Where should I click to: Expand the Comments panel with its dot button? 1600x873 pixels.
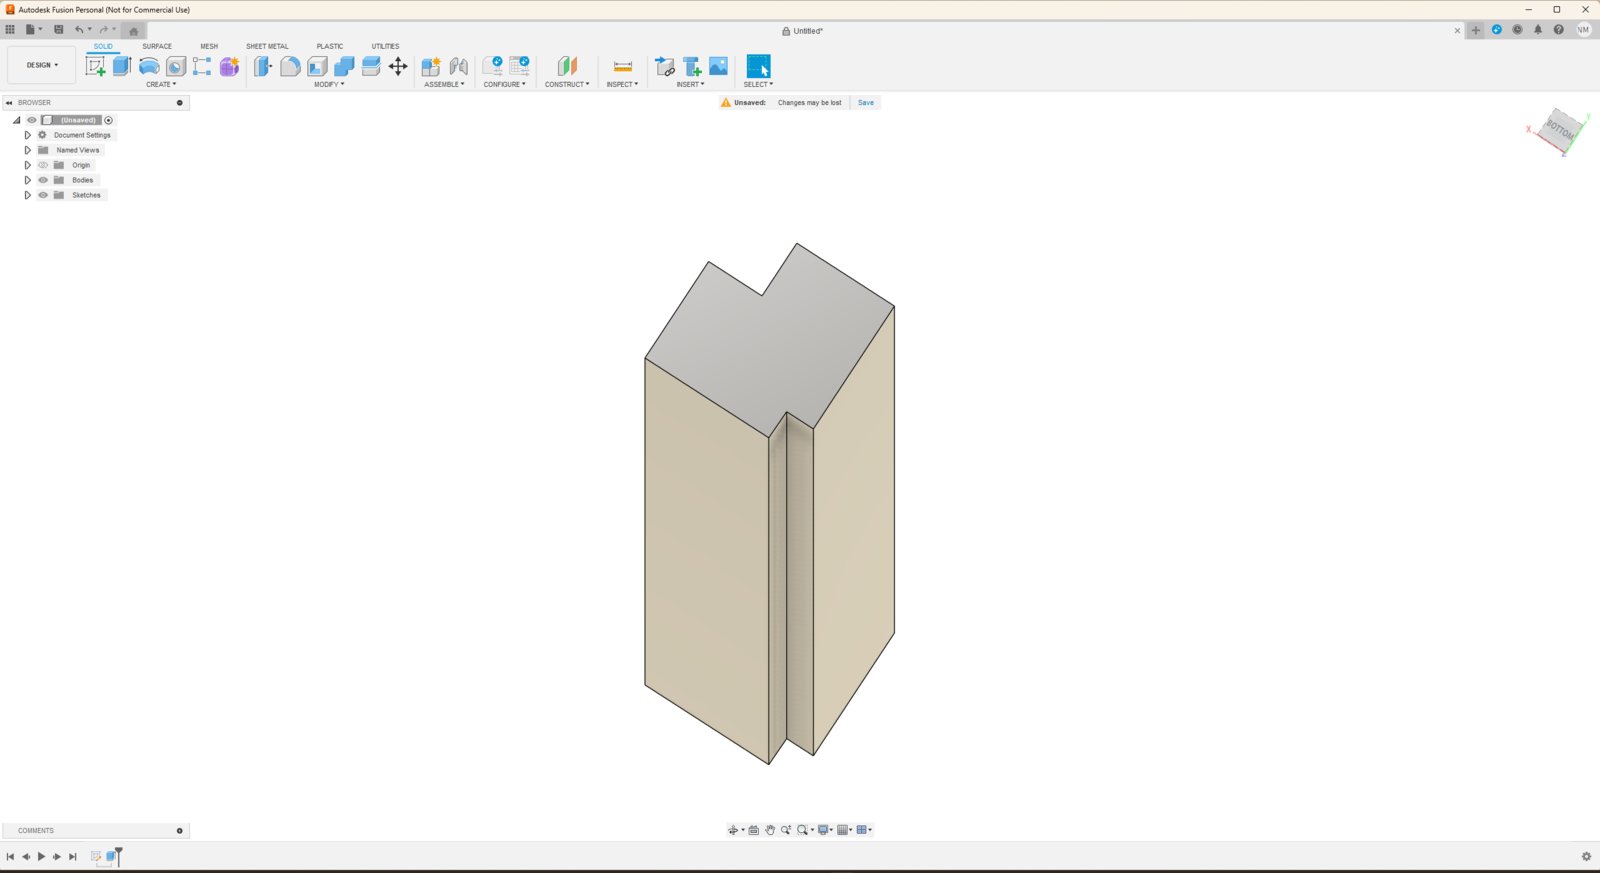pyautogui.click(x=180, y=831)
